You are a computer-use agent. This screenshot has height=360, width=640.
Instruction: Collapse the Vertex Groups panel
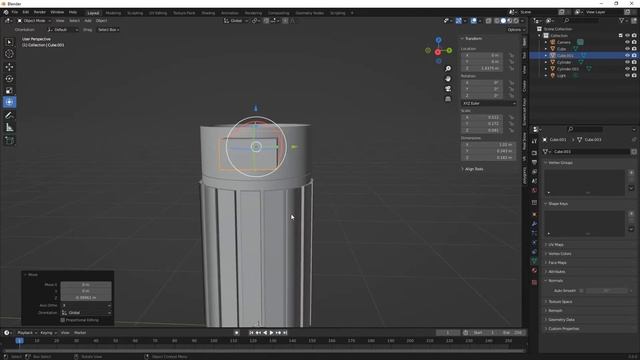[x=560, y=162]
